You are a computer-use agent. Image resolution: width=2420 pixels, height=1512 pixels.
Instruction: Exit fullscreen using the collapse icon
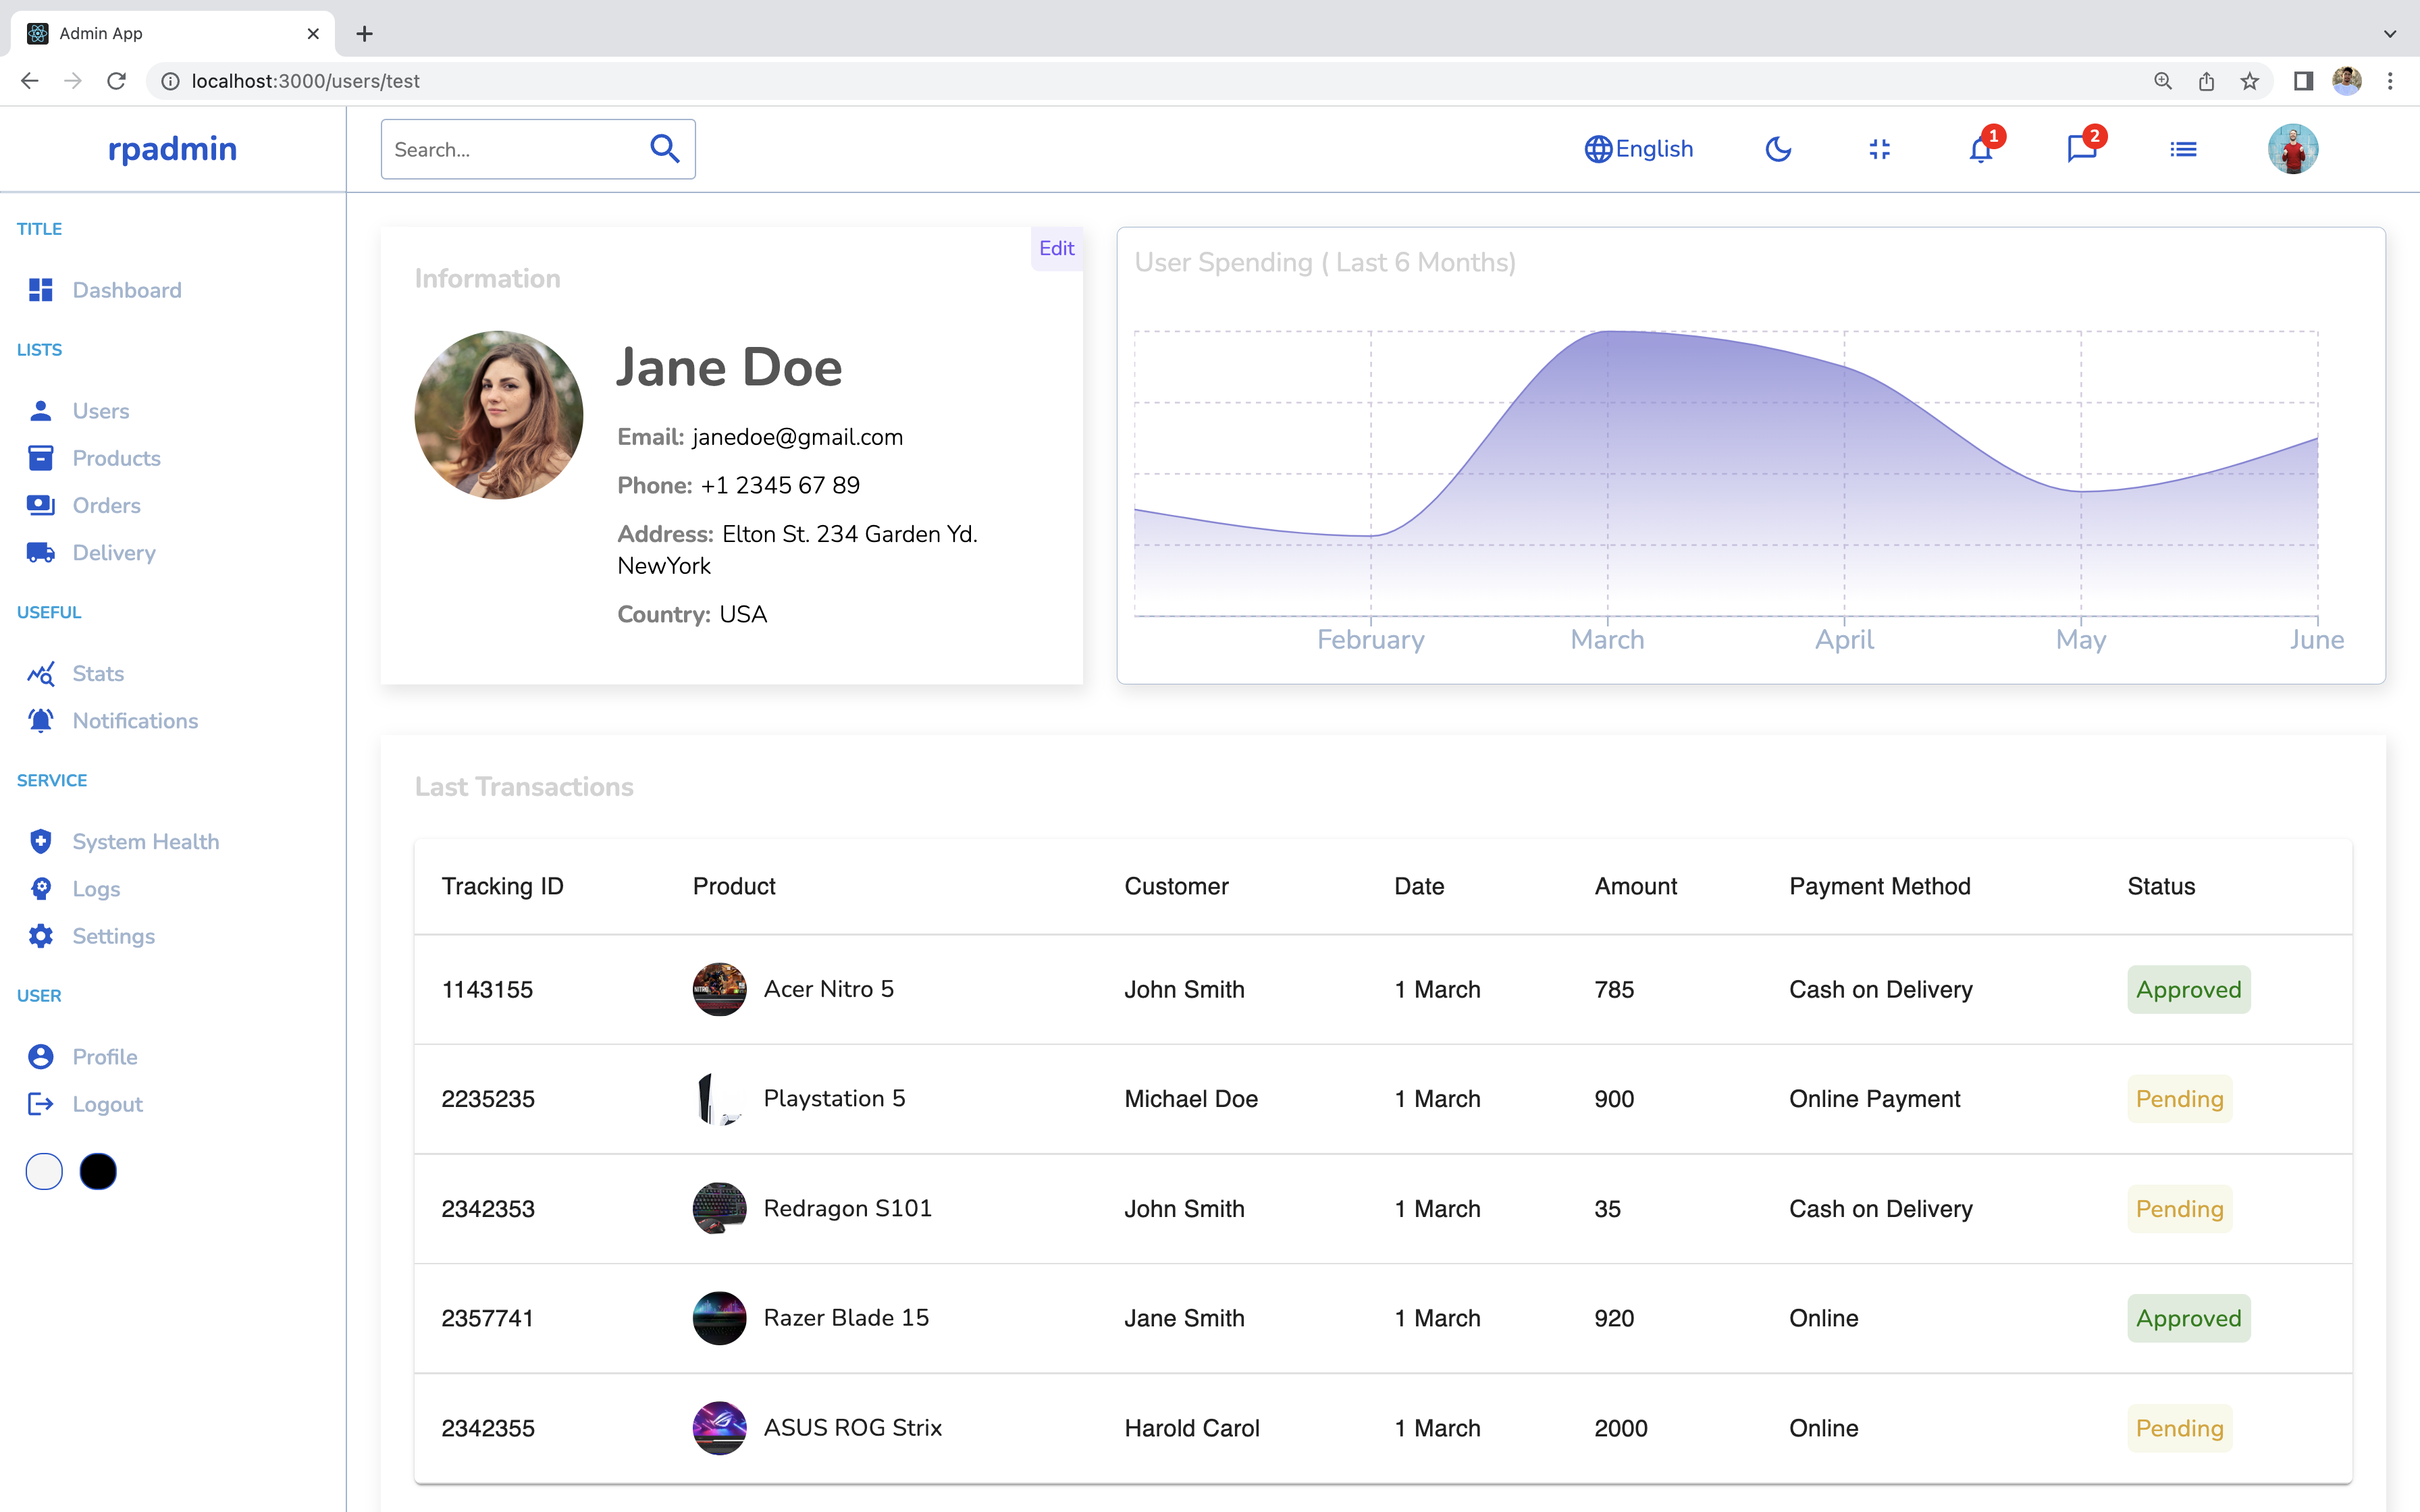pos(1879,149)
